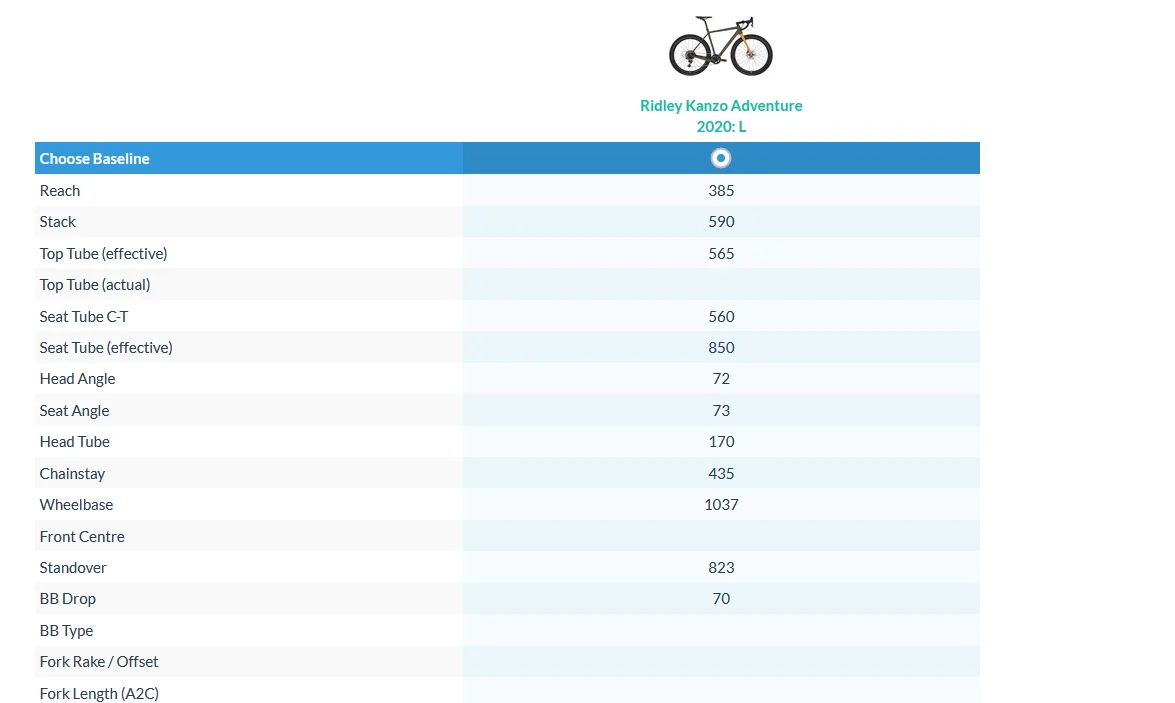Click the Head Tube value 170
The image size is (1175, 703).
click(721, 442)
